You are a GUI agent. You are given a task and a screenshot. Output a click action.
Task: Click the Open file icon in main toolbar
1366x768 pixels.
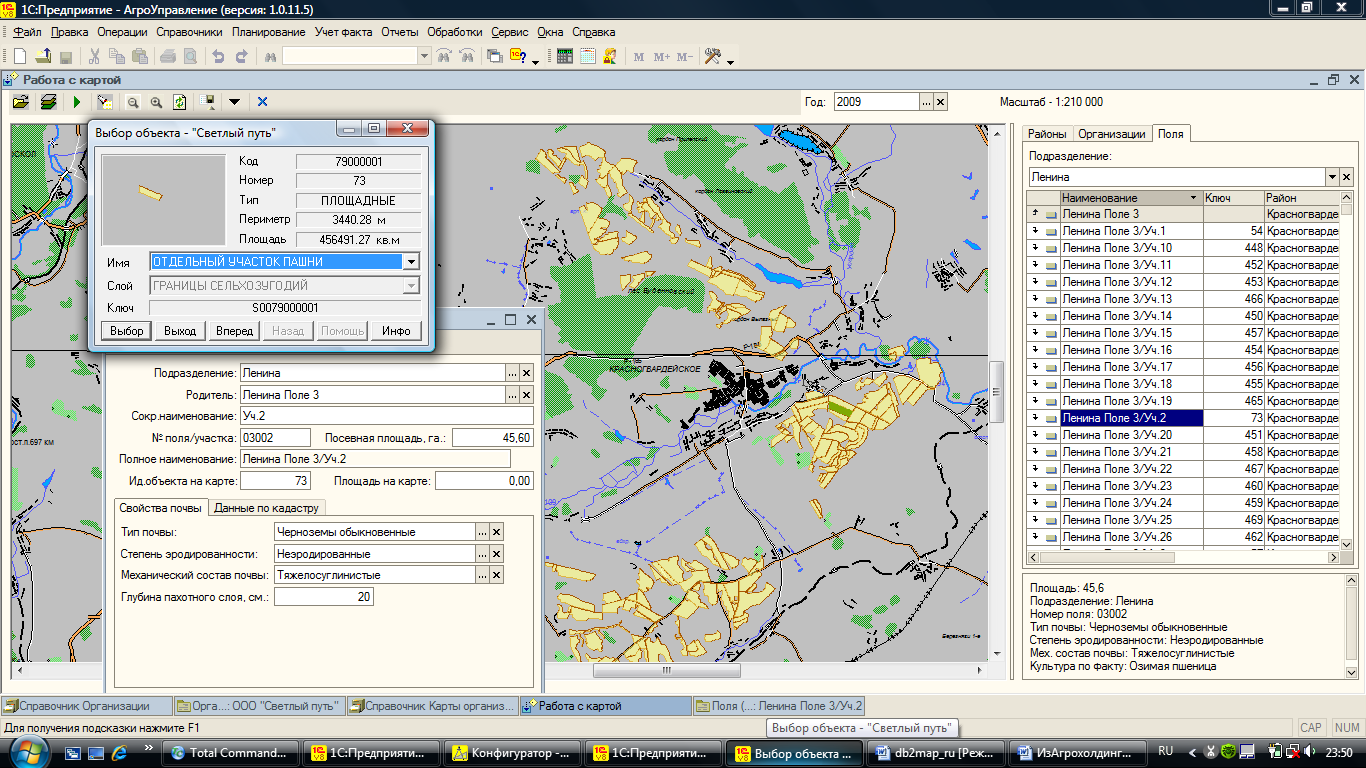click(x=42, y=56)
